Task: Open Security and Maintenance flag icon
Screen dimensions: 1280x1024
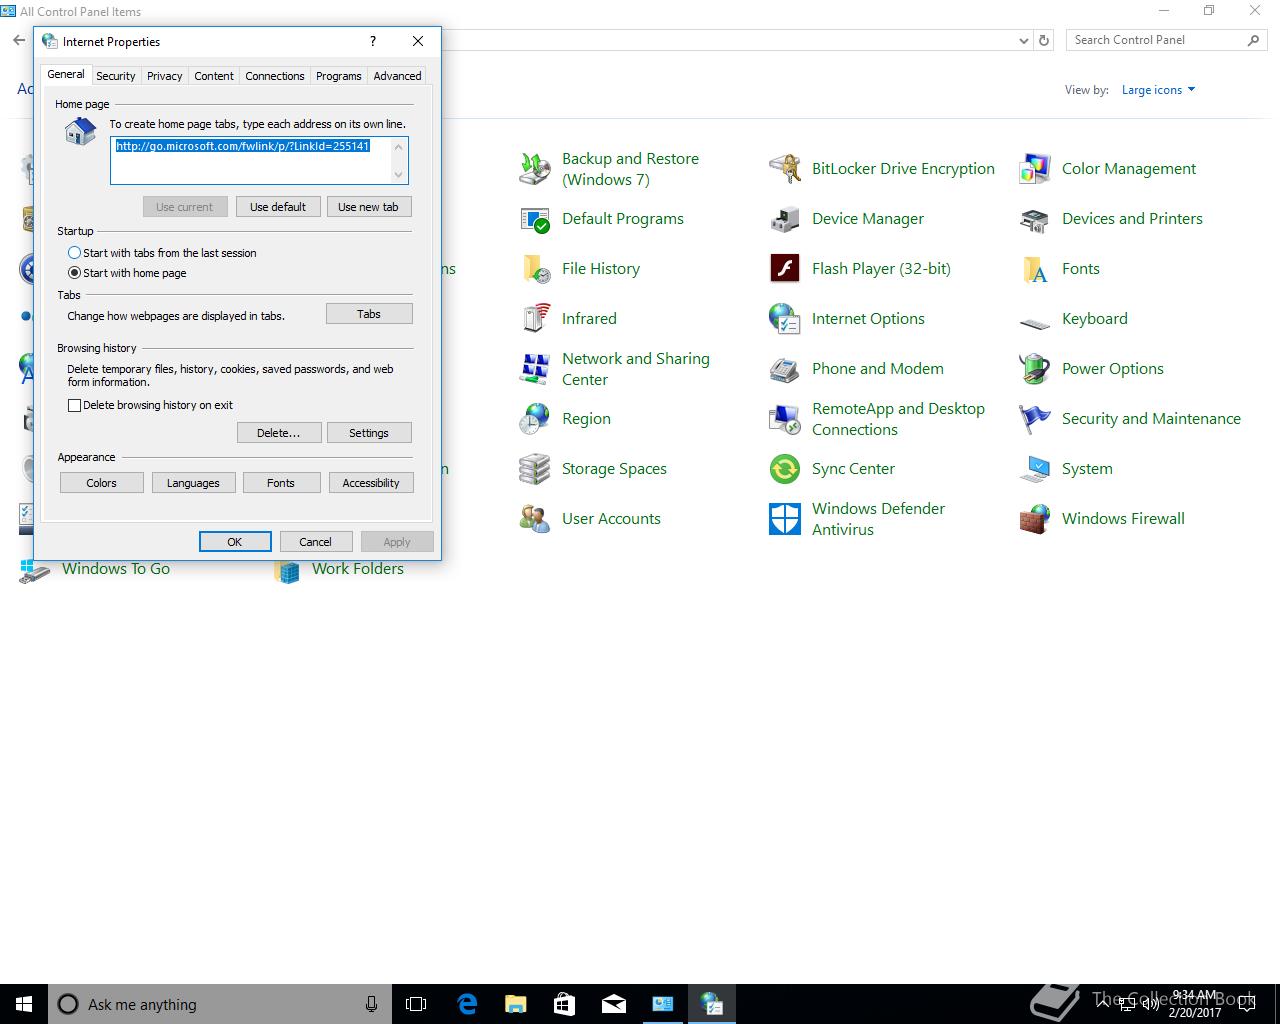Action: [1035, 419]
